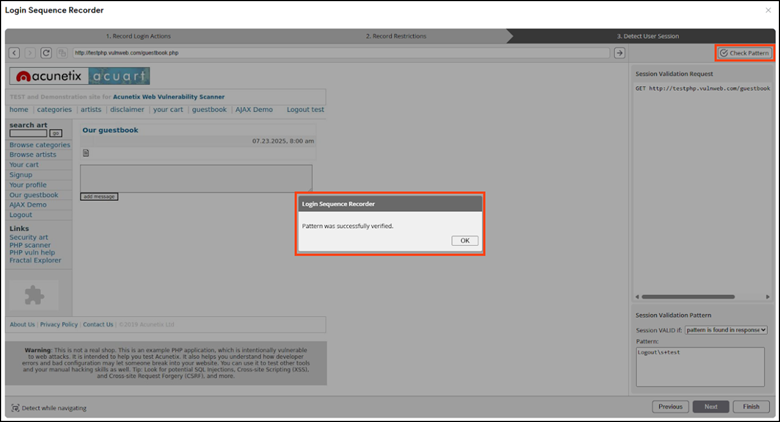Open the PHP vuln help link

[32, 252]
